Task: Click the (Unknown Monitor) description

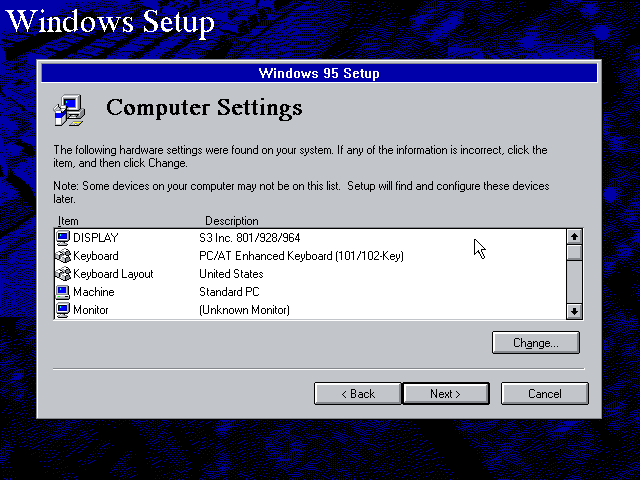Action: tap(244, 310)
